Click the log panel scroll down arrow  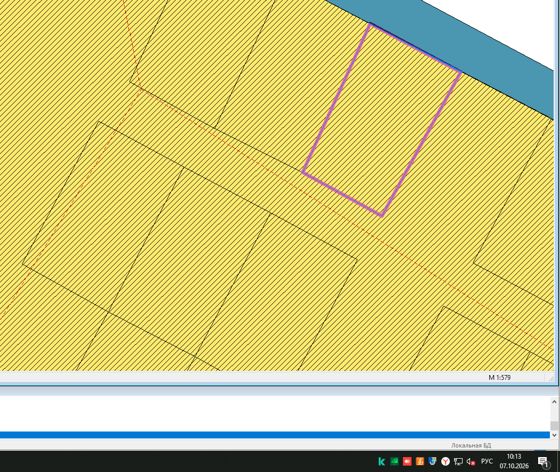tap(554, 435)
